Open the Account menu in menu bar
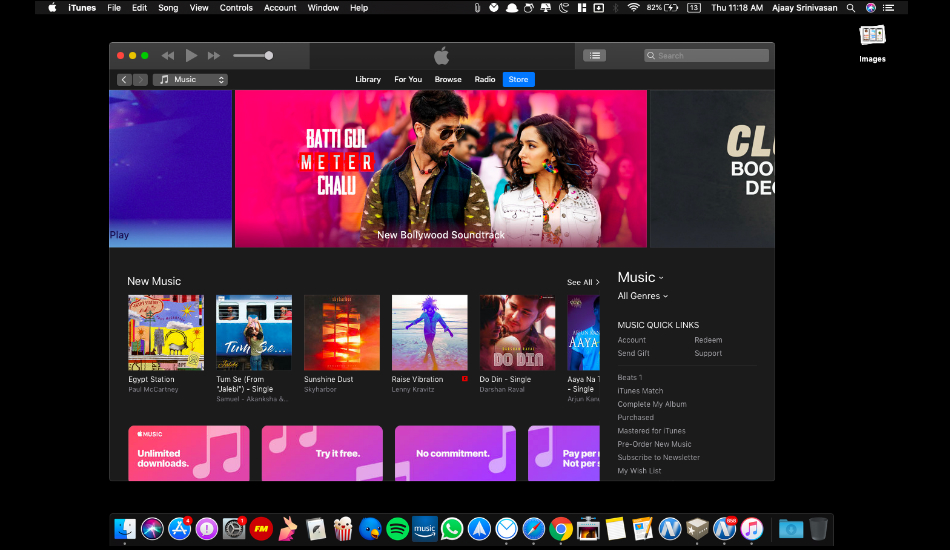Screen dimensions: 950x550 click(x=280, y=8)
